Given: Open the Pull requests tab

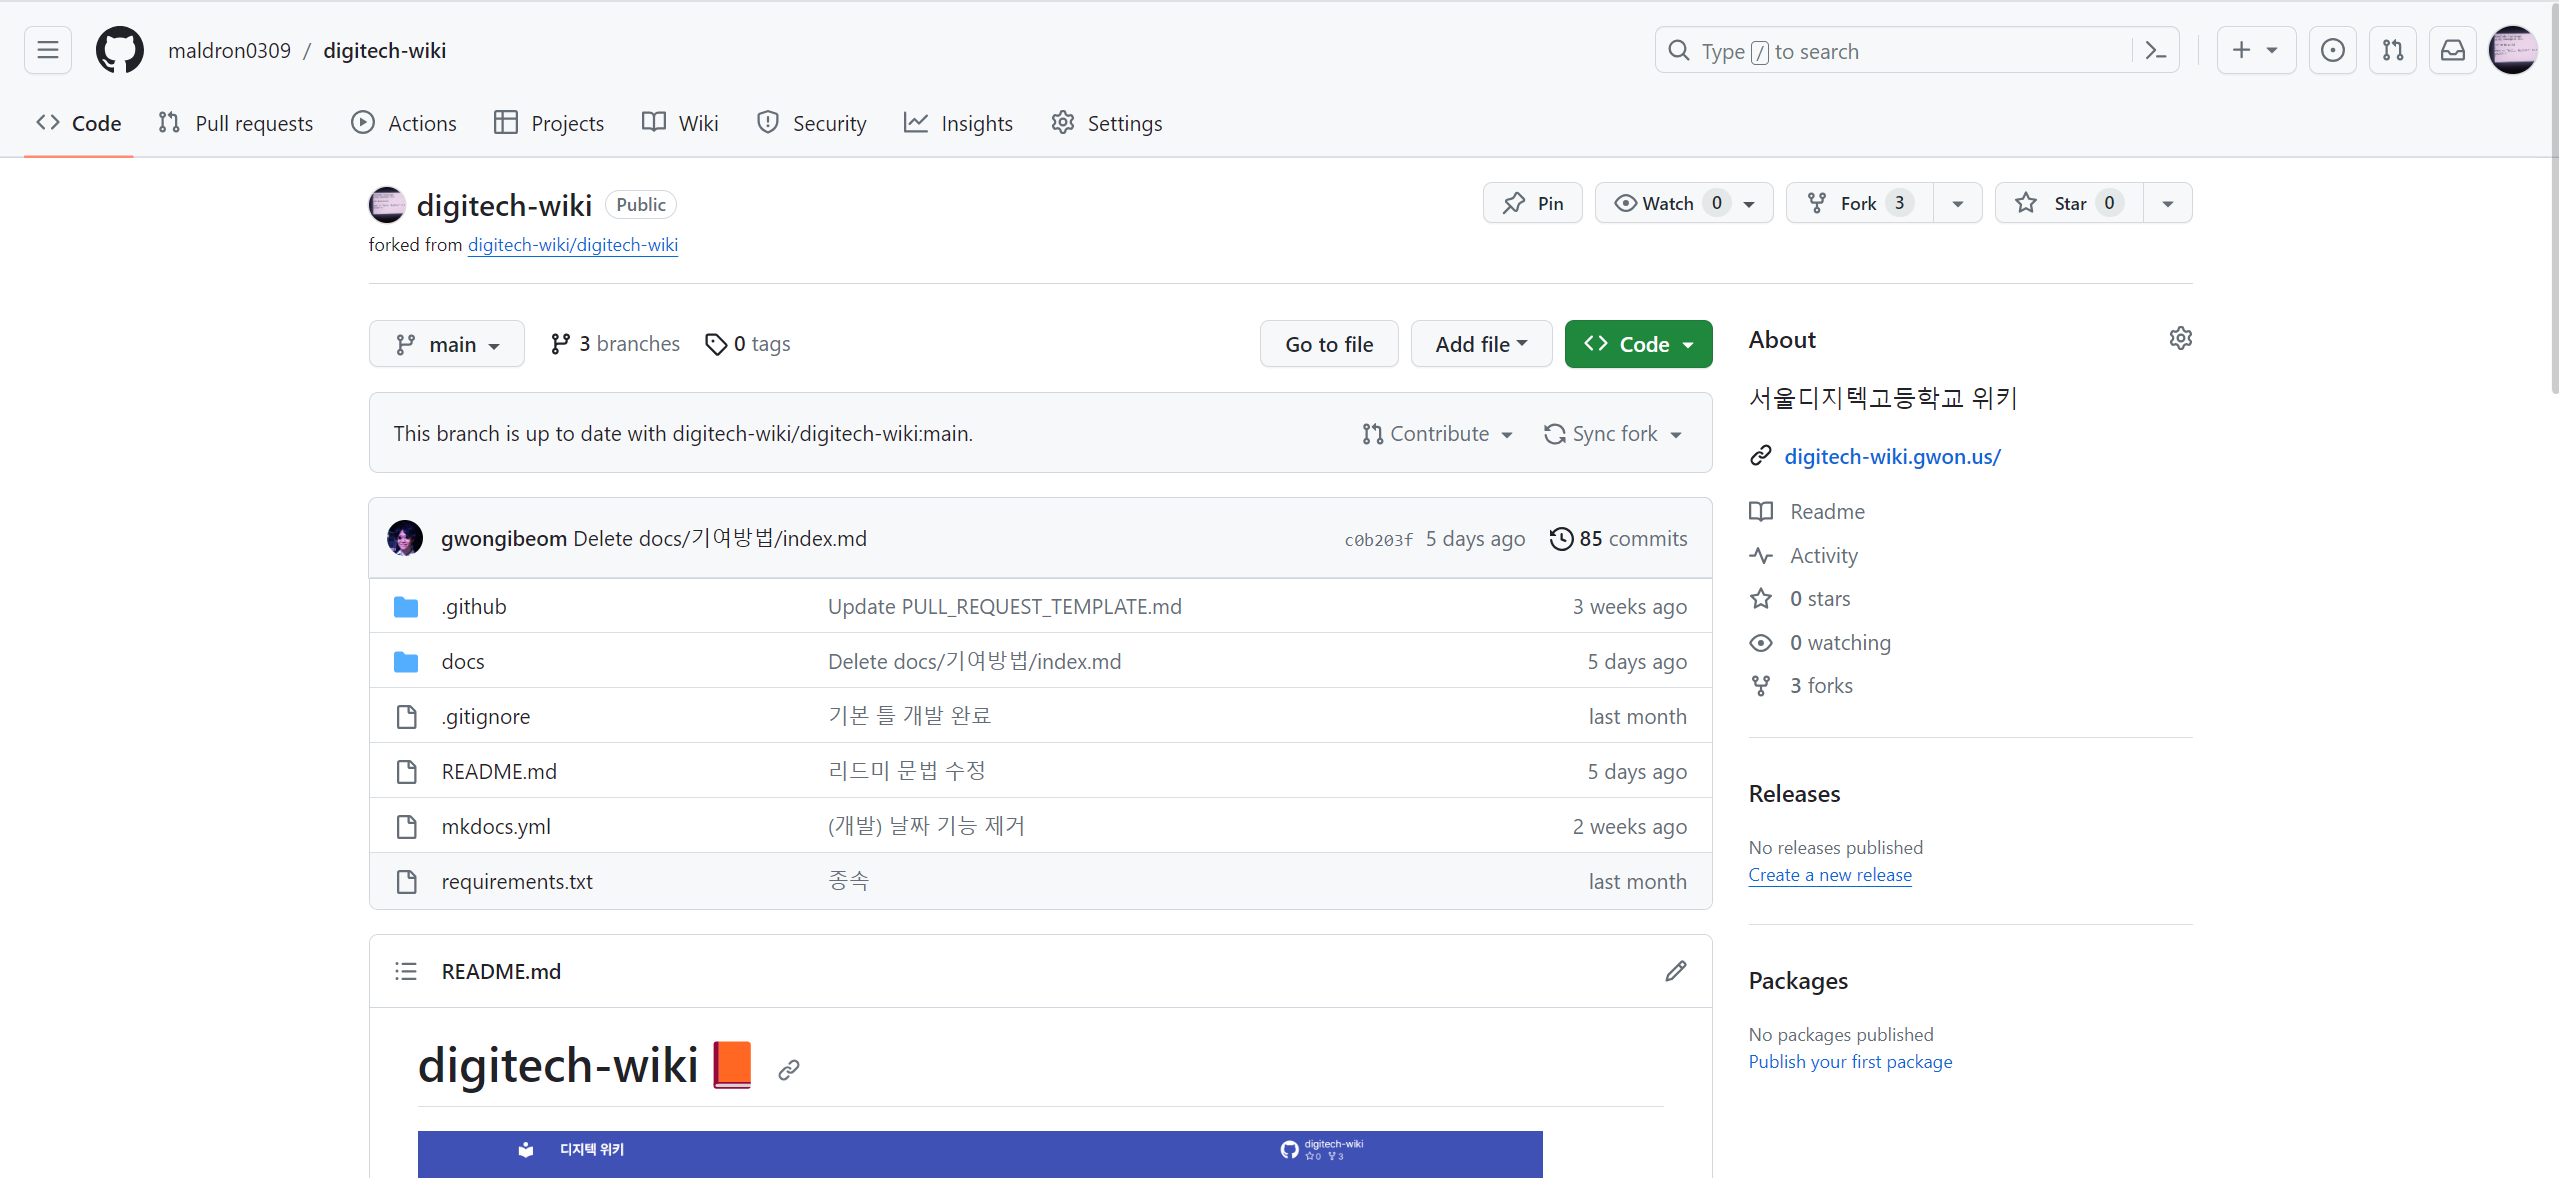Looking at the screenshot, I should click(236, 123).
